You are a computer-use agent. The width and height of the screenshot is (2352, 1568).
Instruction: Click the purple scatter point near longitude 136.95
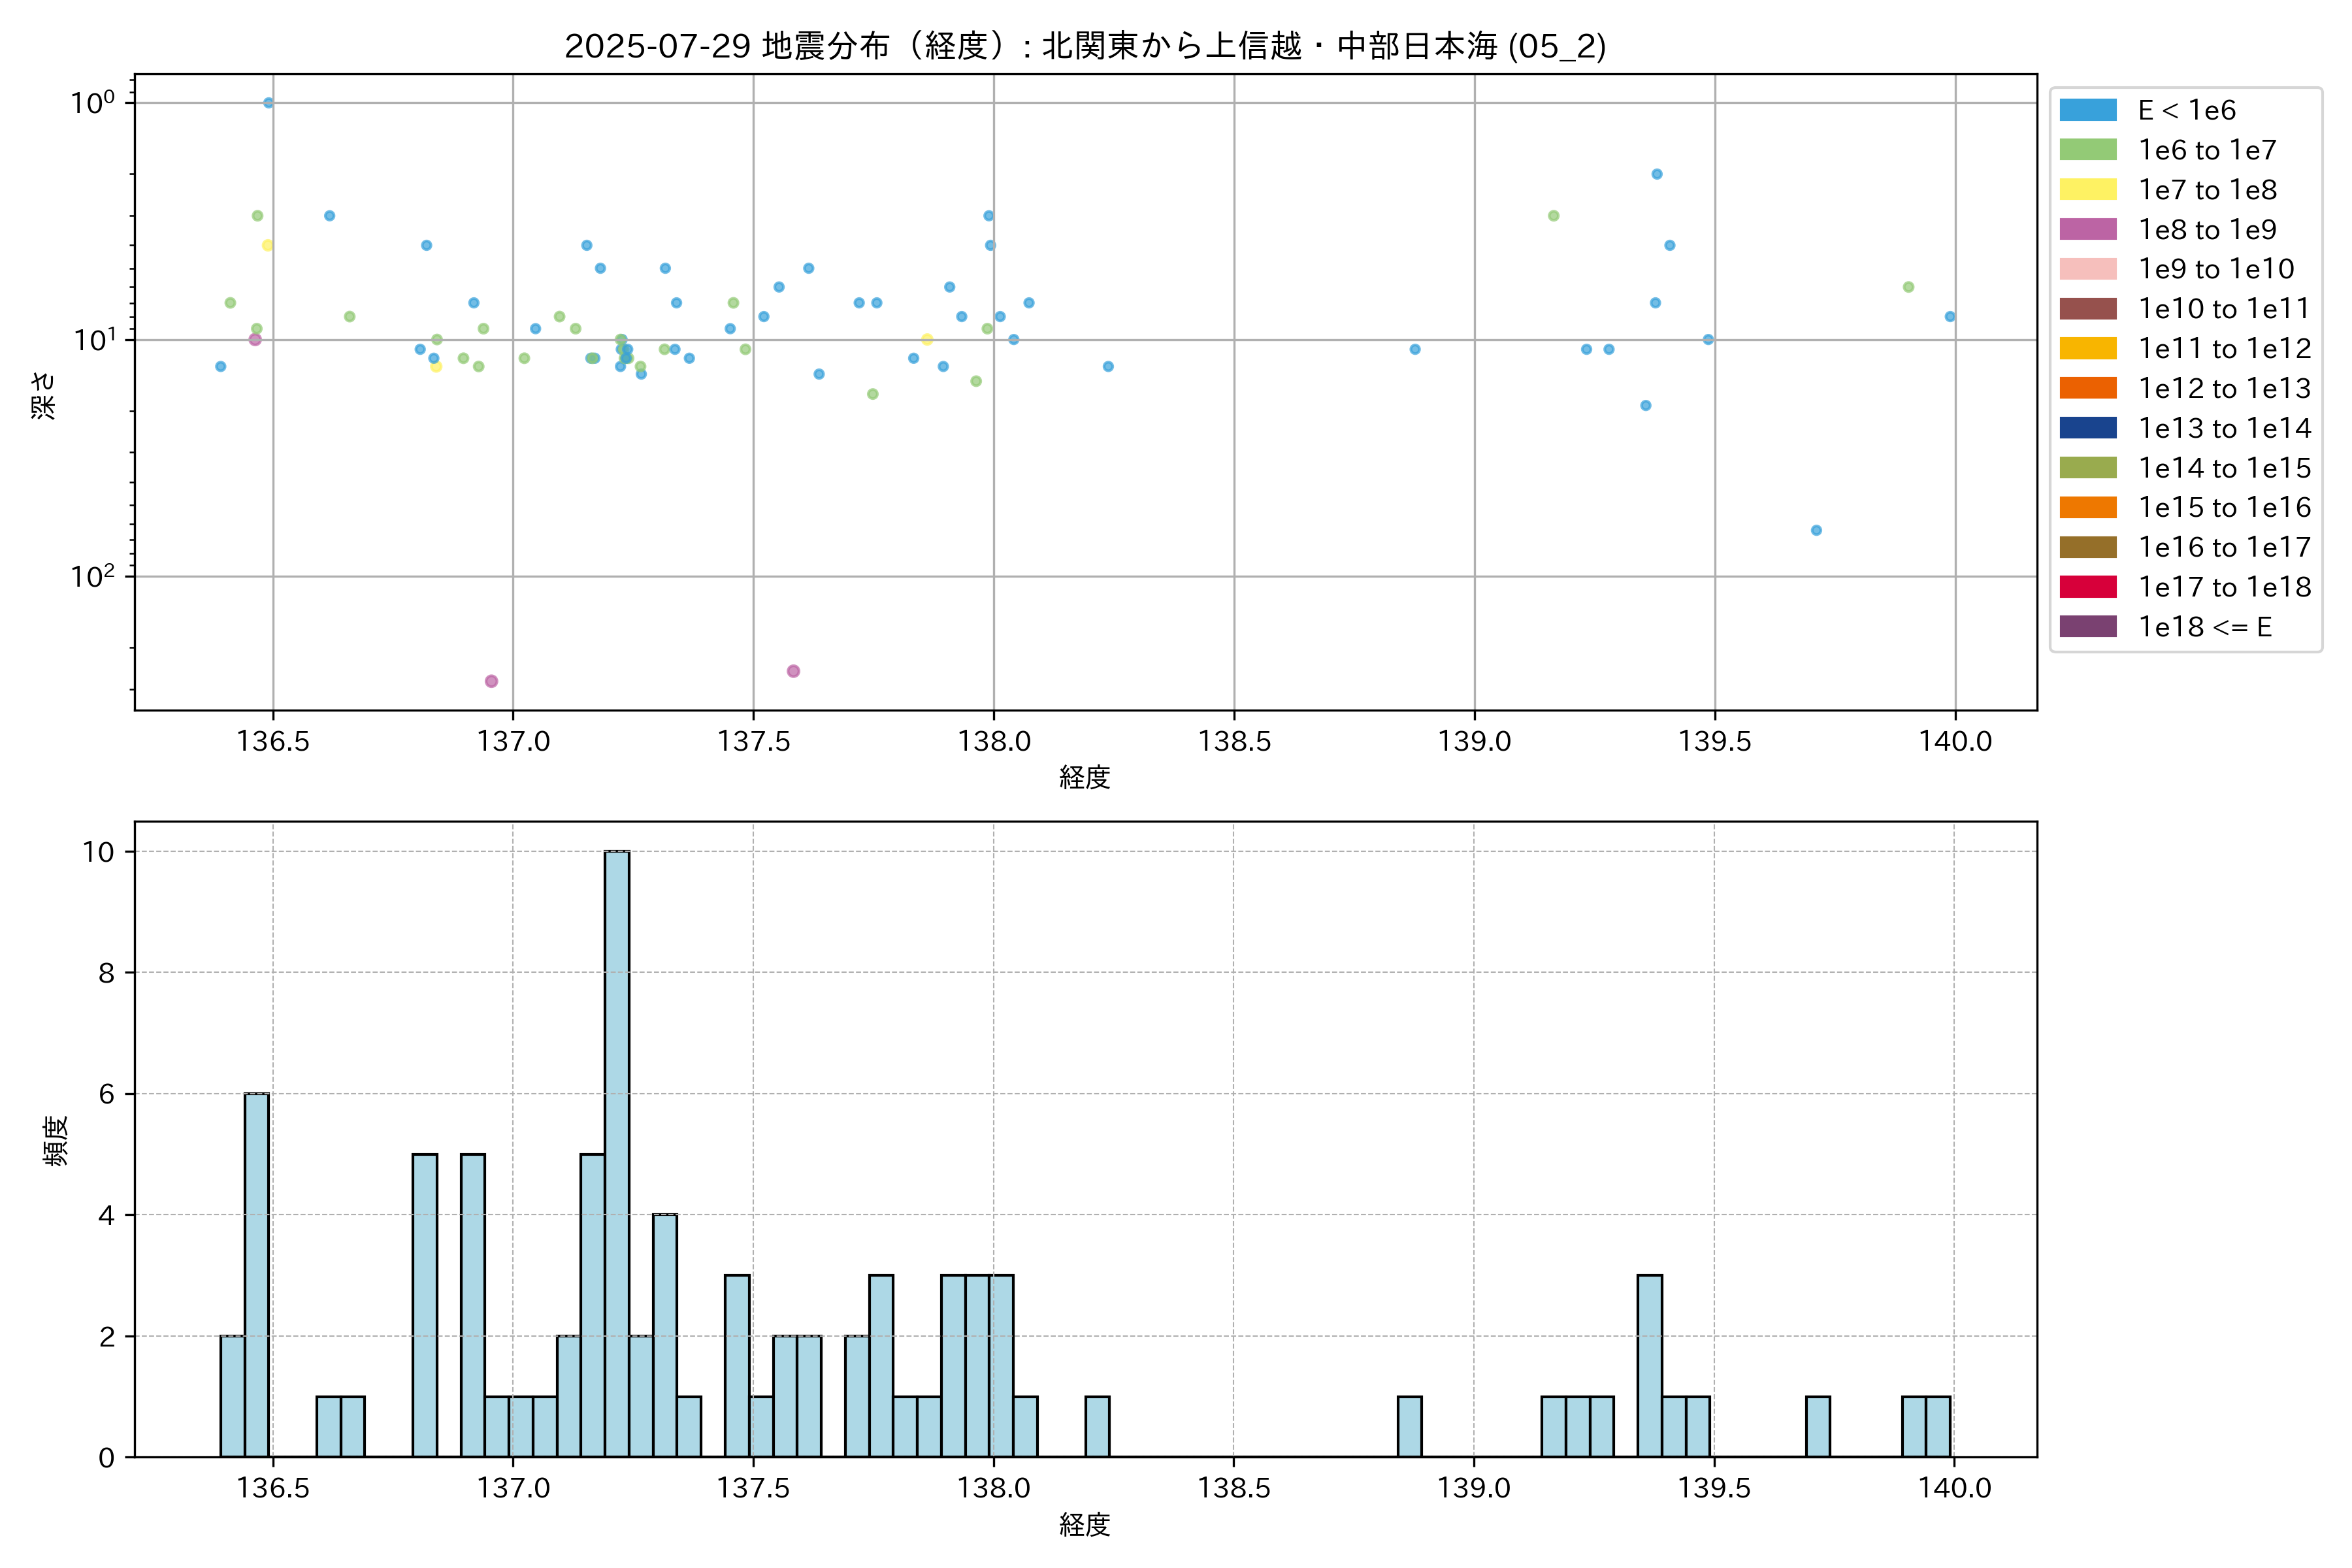point(491,681)
